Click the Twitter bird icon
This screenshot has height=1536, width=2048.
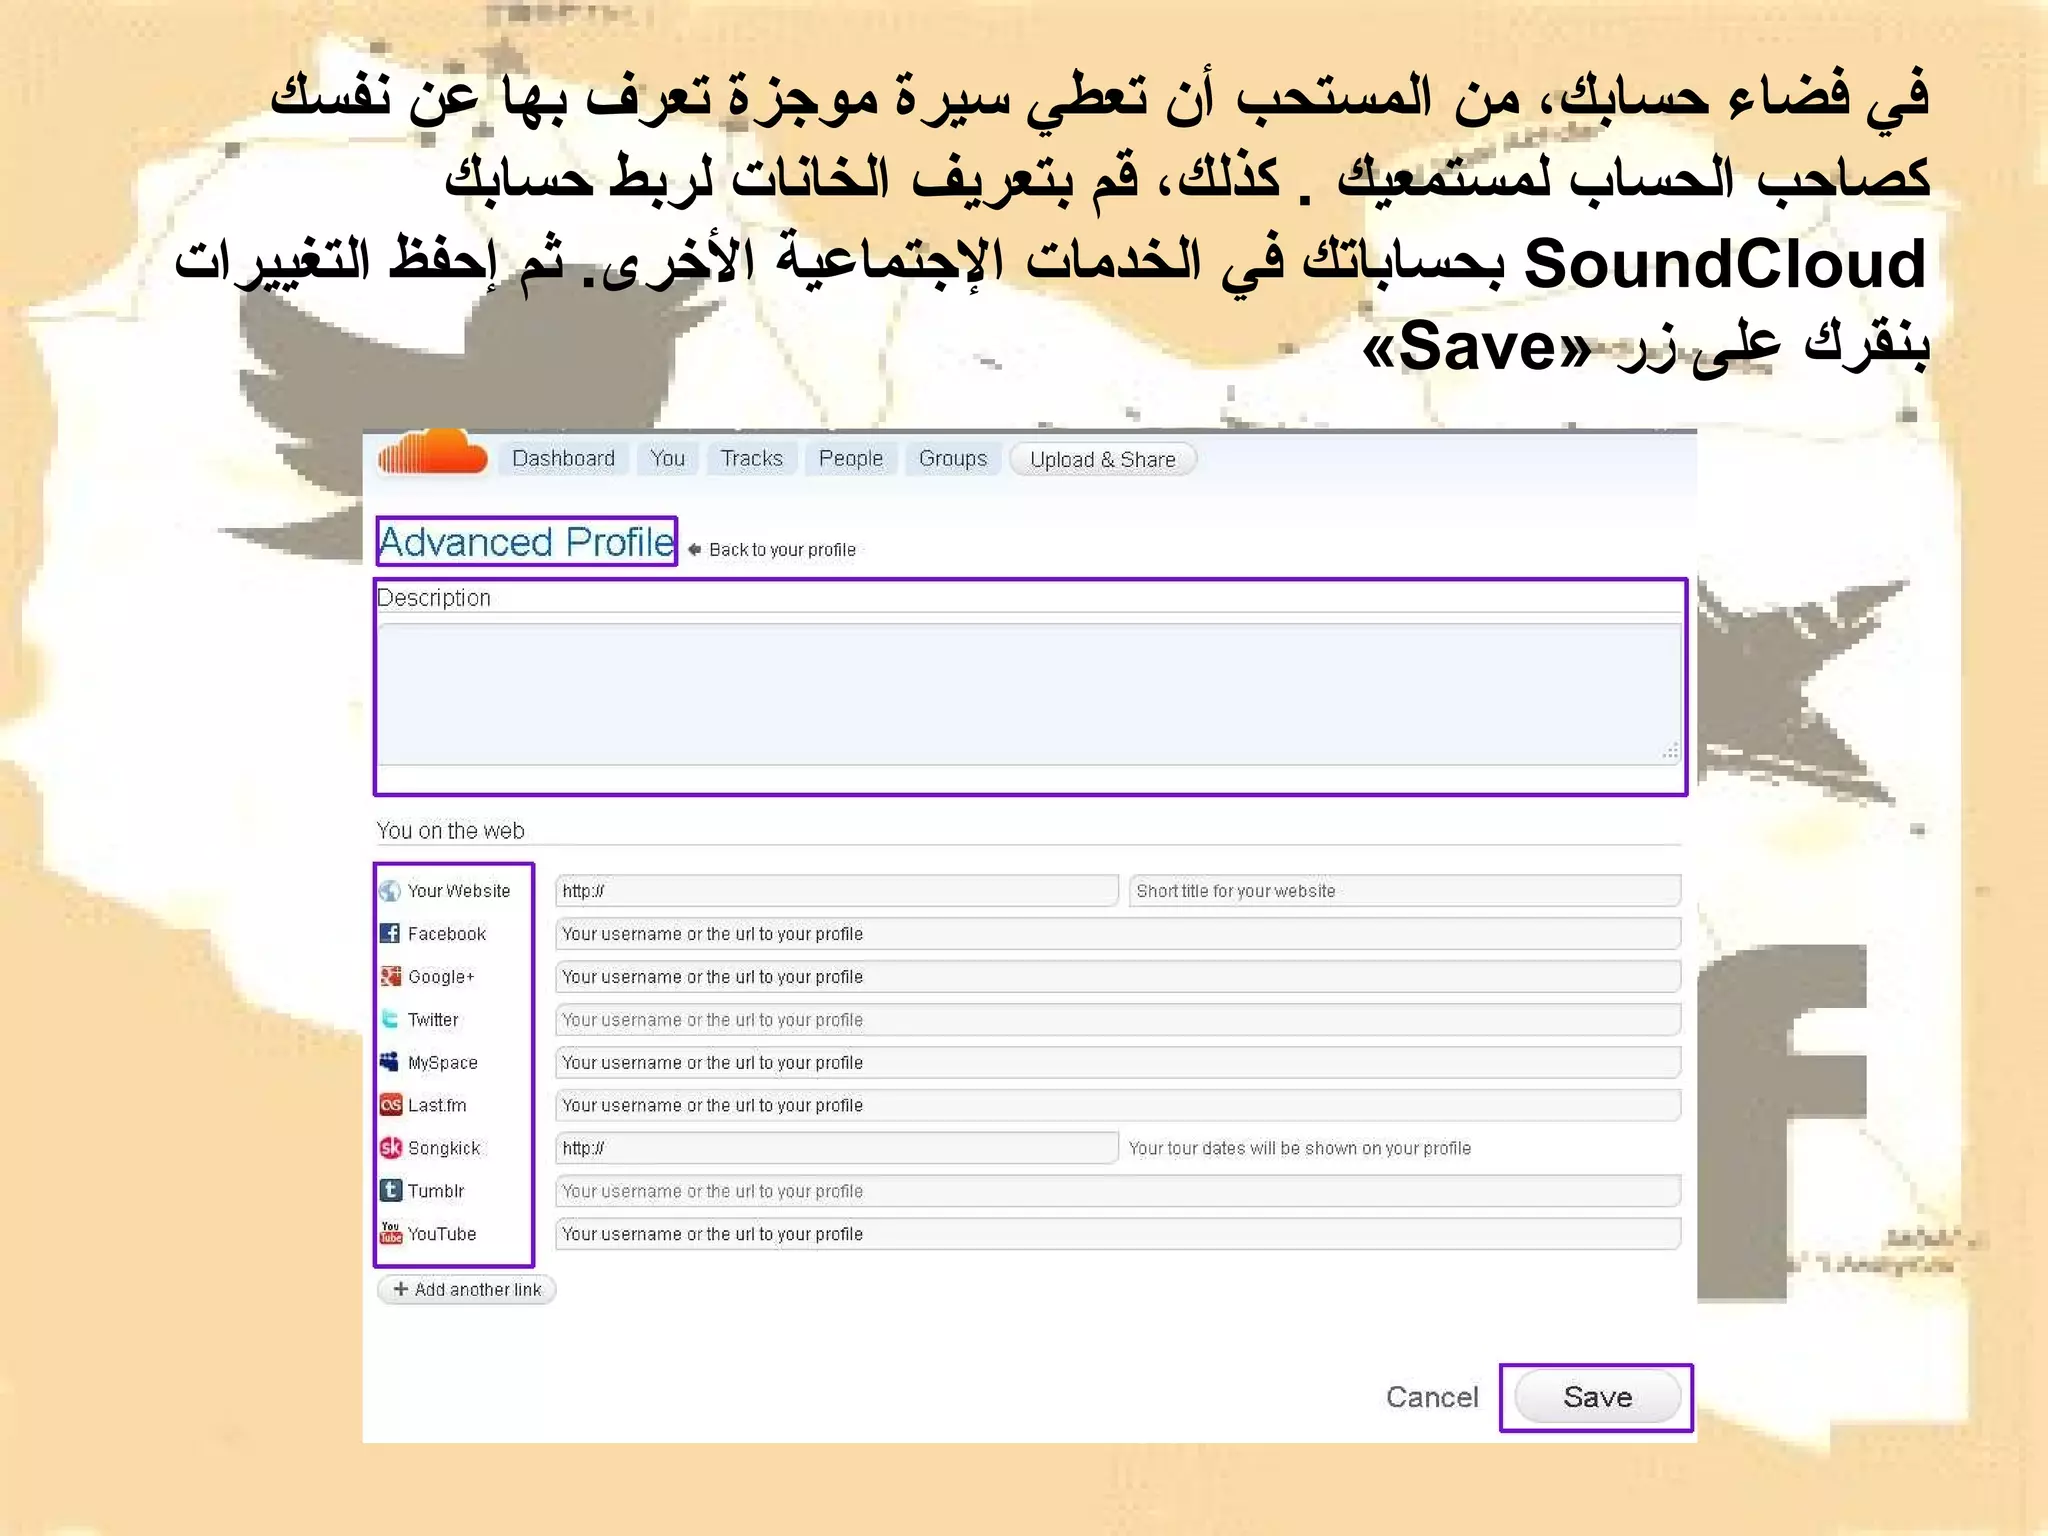390,1019
